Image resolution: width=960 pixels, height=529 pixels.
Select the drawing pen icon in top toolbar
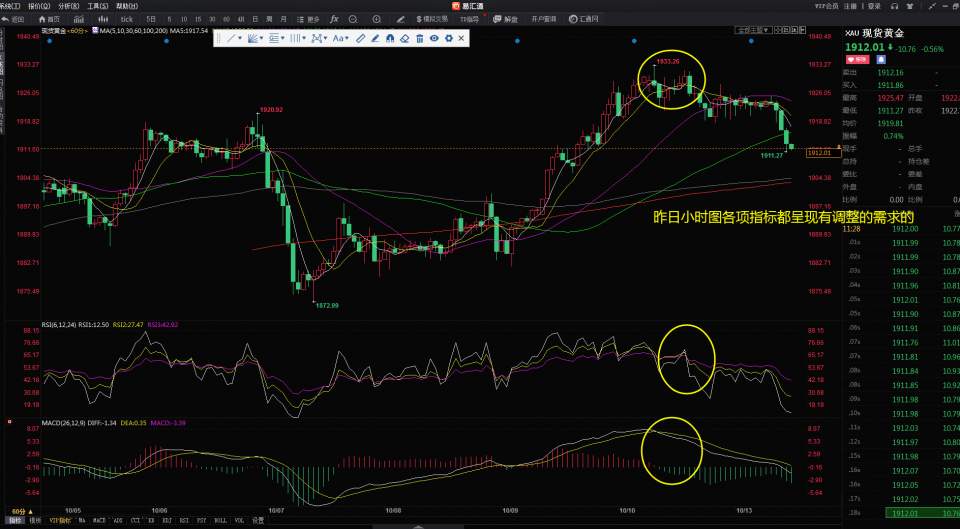(x=400, y=20)
